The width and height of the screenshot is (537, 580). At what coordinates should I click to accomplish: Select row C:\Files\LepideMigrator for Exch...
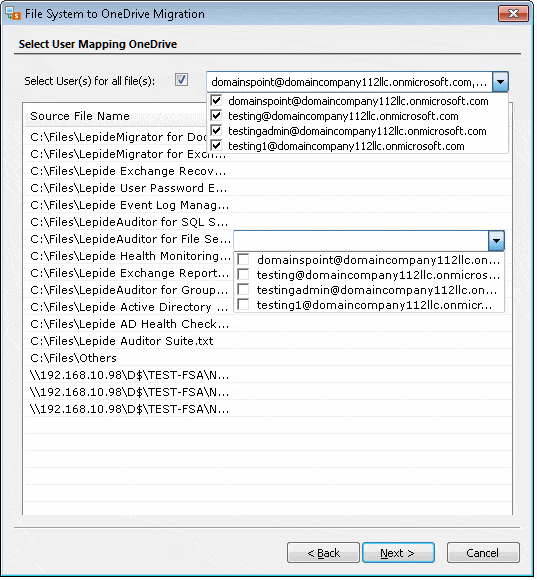(x=128, y=154)
